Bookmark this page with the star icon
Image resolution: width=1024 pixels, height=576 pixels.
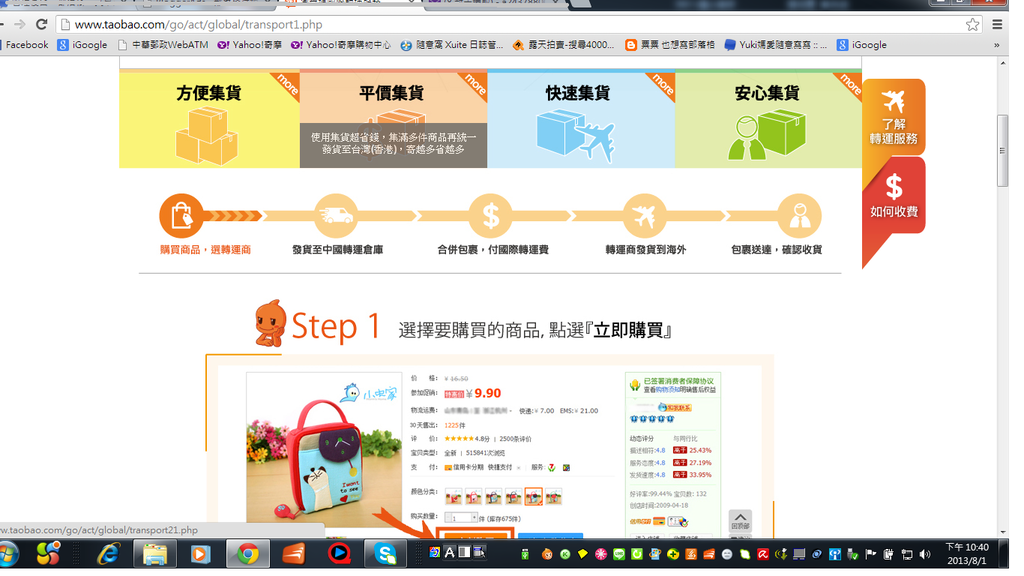pyautogui.click(x=972, y=25)
